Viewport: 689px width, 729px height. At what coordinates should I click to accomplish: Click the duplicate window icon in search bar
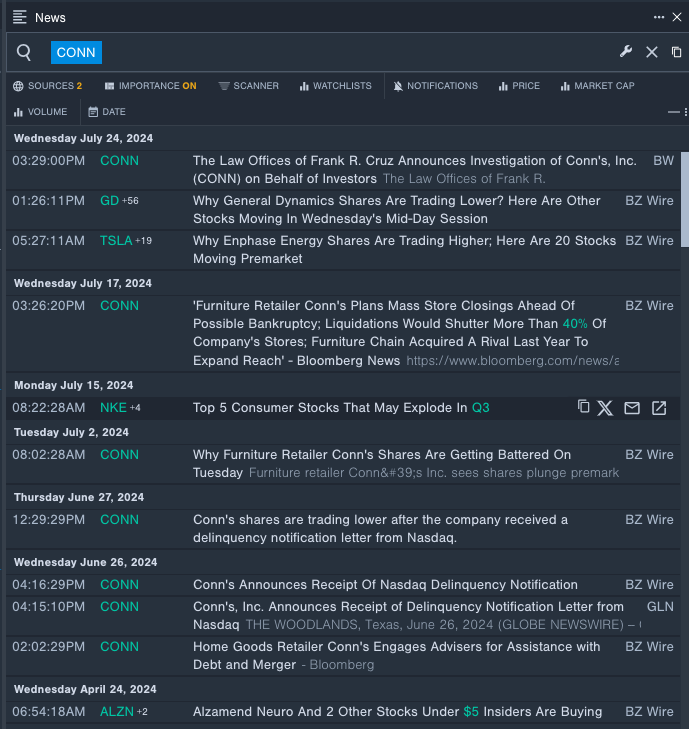pos(676,52)
